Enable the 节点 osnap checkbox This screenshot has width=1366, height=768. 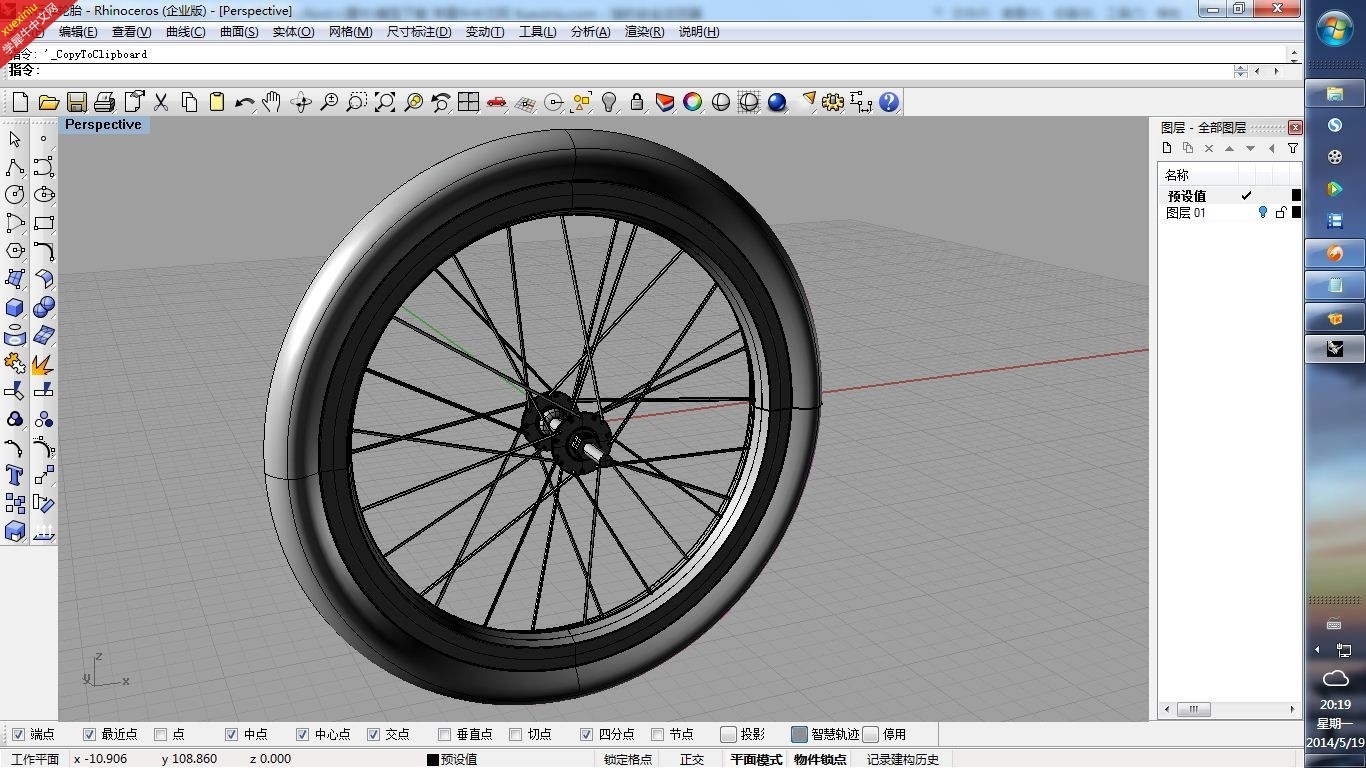(657, 734)
